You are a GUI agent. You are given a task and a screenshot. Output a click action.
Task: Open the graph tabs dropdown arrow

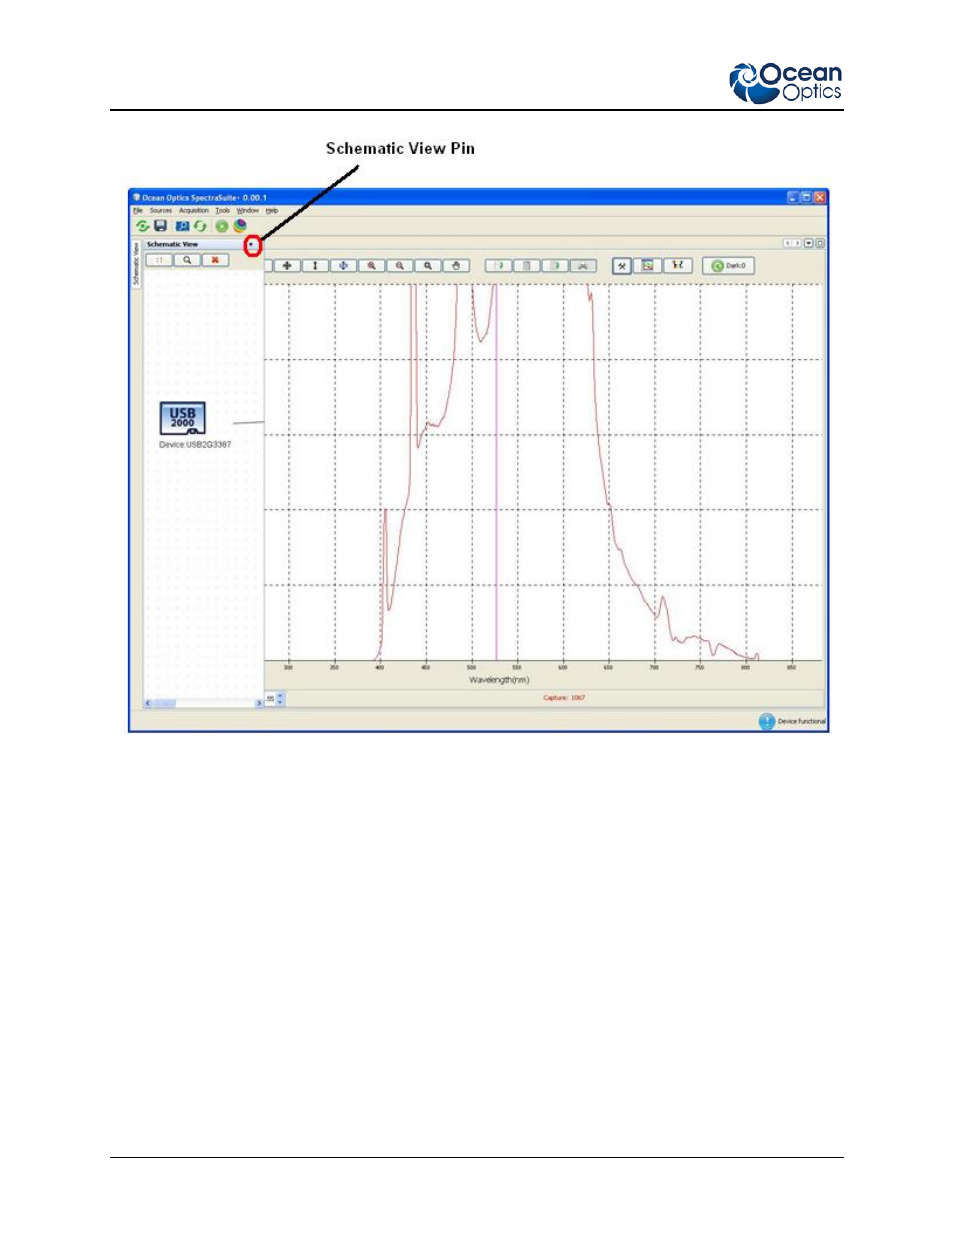coord(809,243)
